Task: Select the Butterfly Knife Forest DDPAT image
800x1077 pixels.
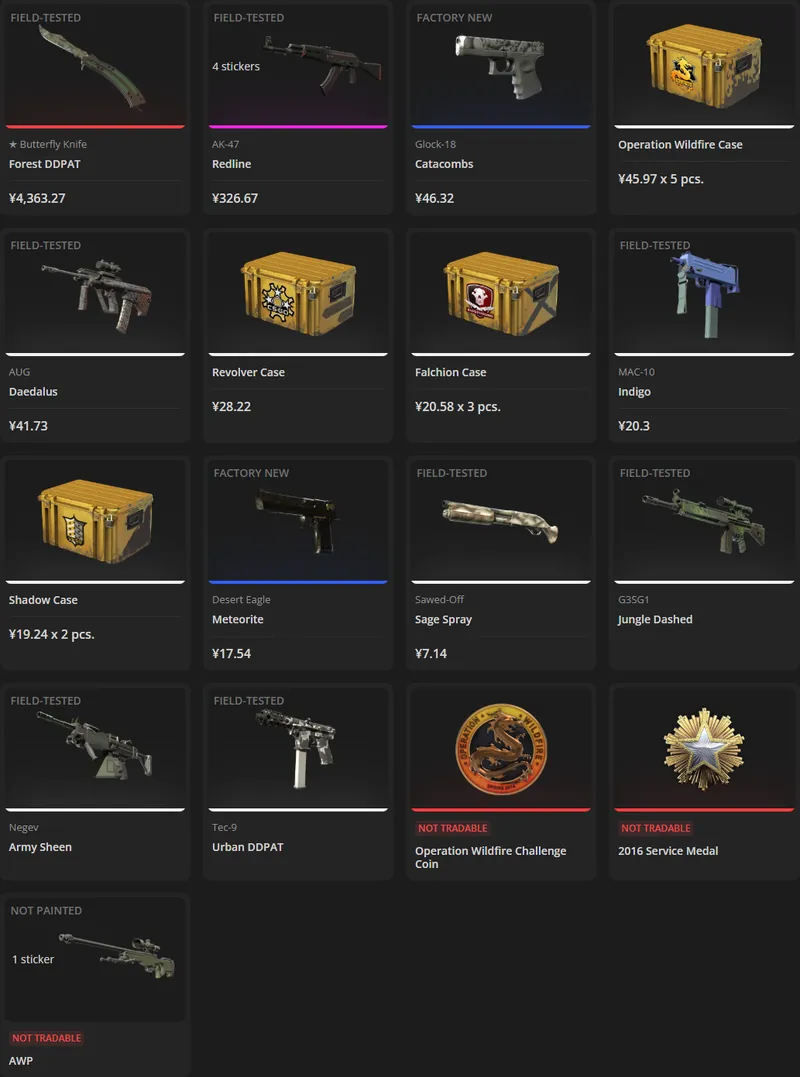Action: 93,67
